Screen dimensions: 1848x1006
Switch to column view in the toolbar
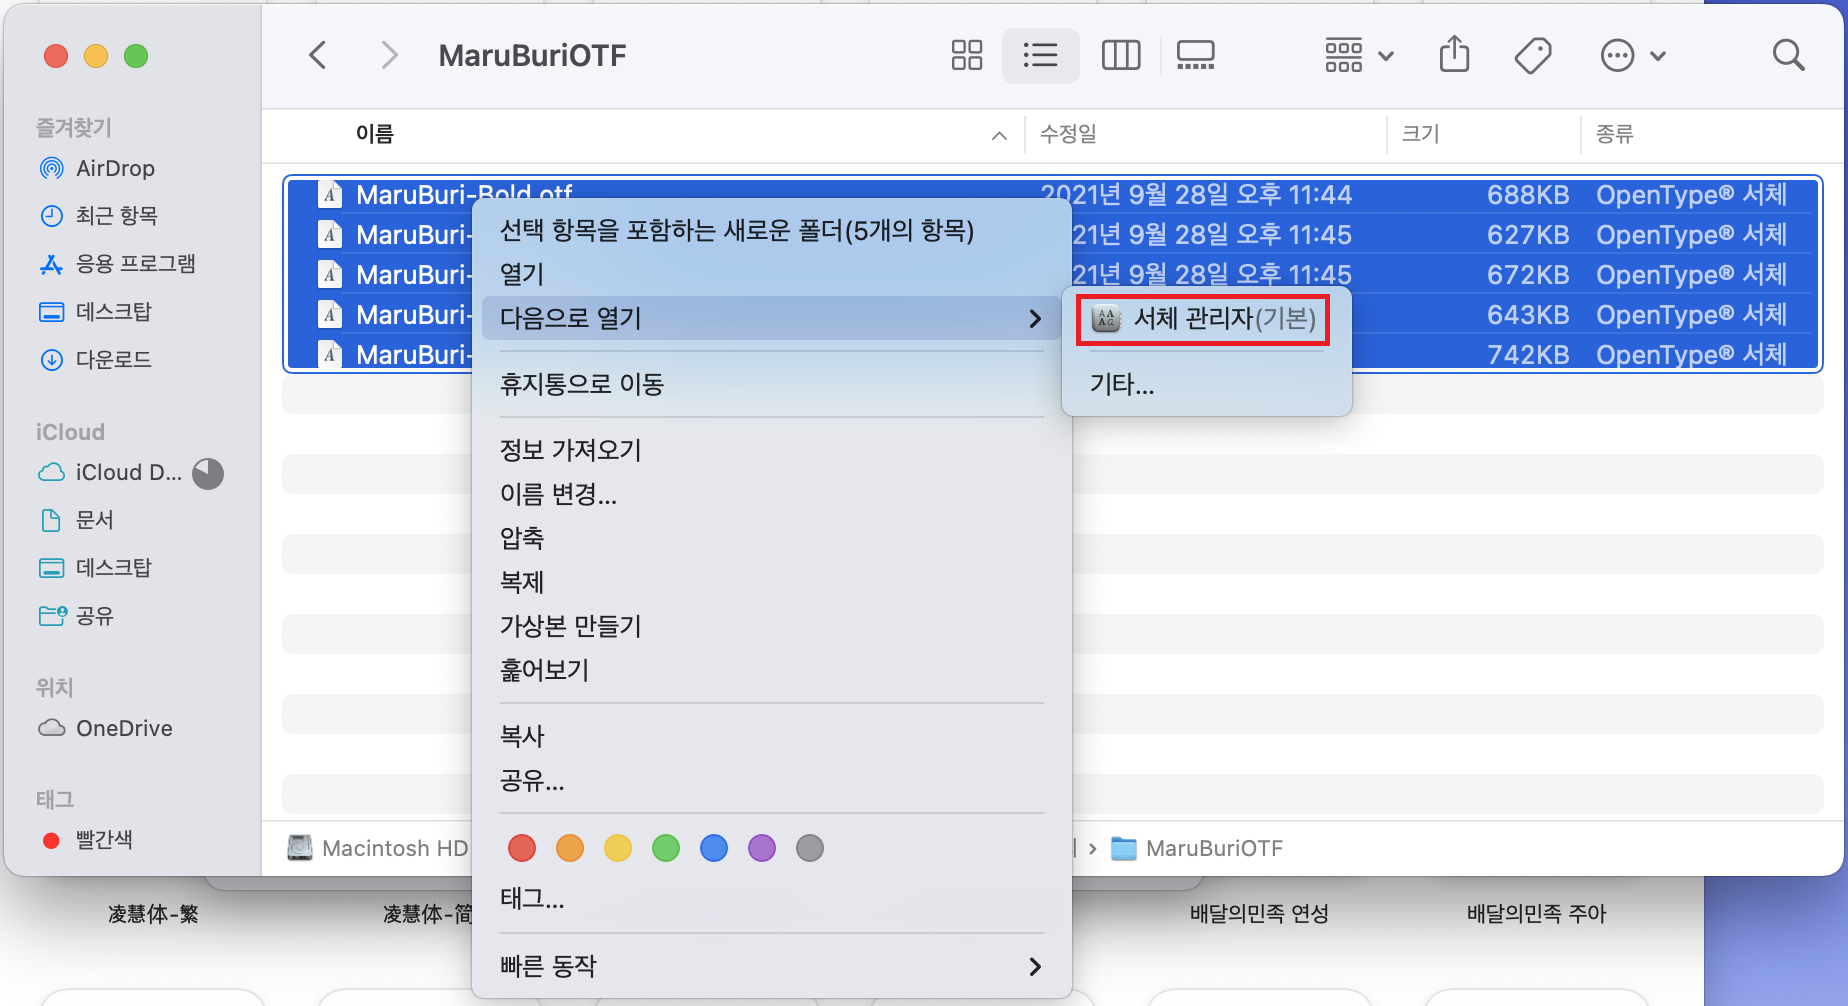pos(1120,55)
